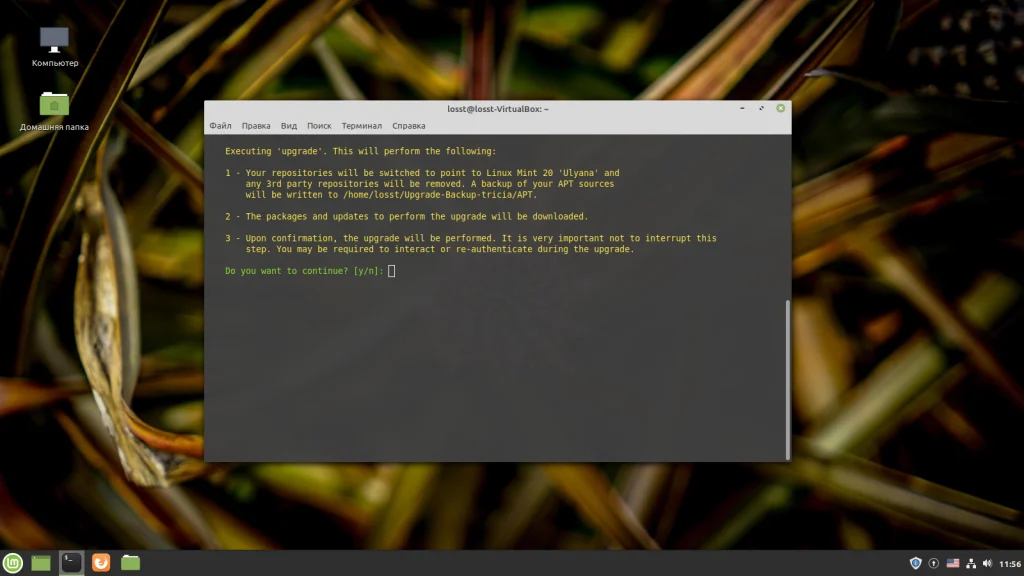Open the Поиск menu
The height and width of the screenshot is (576, 1024).
[x=319, y=125]
